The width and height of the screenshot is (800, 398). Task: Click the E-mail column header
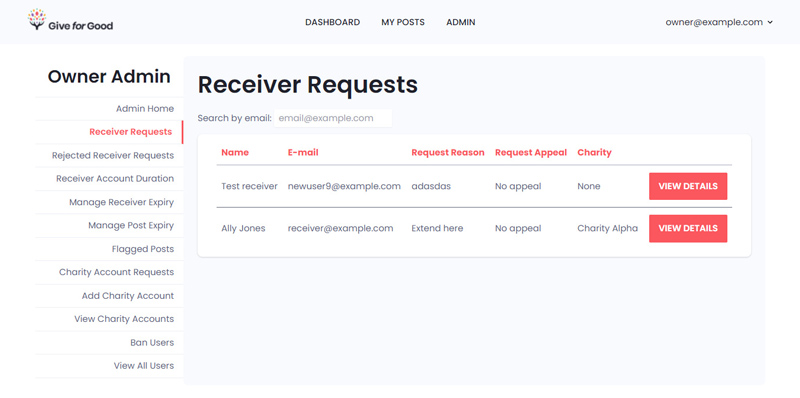coord(303,152)
